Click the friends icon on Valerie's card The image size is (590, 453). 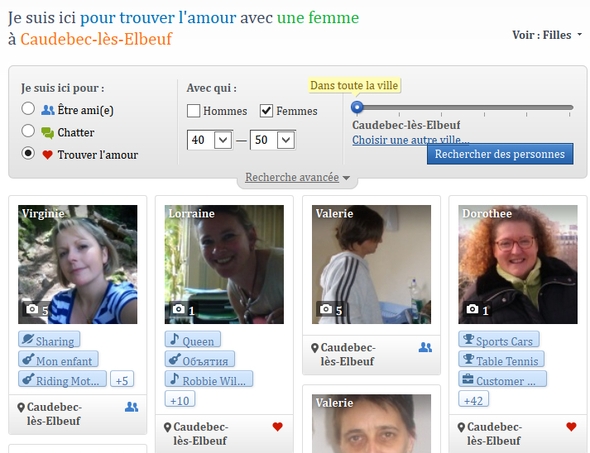pyautogui.click(x=425, y=347)
